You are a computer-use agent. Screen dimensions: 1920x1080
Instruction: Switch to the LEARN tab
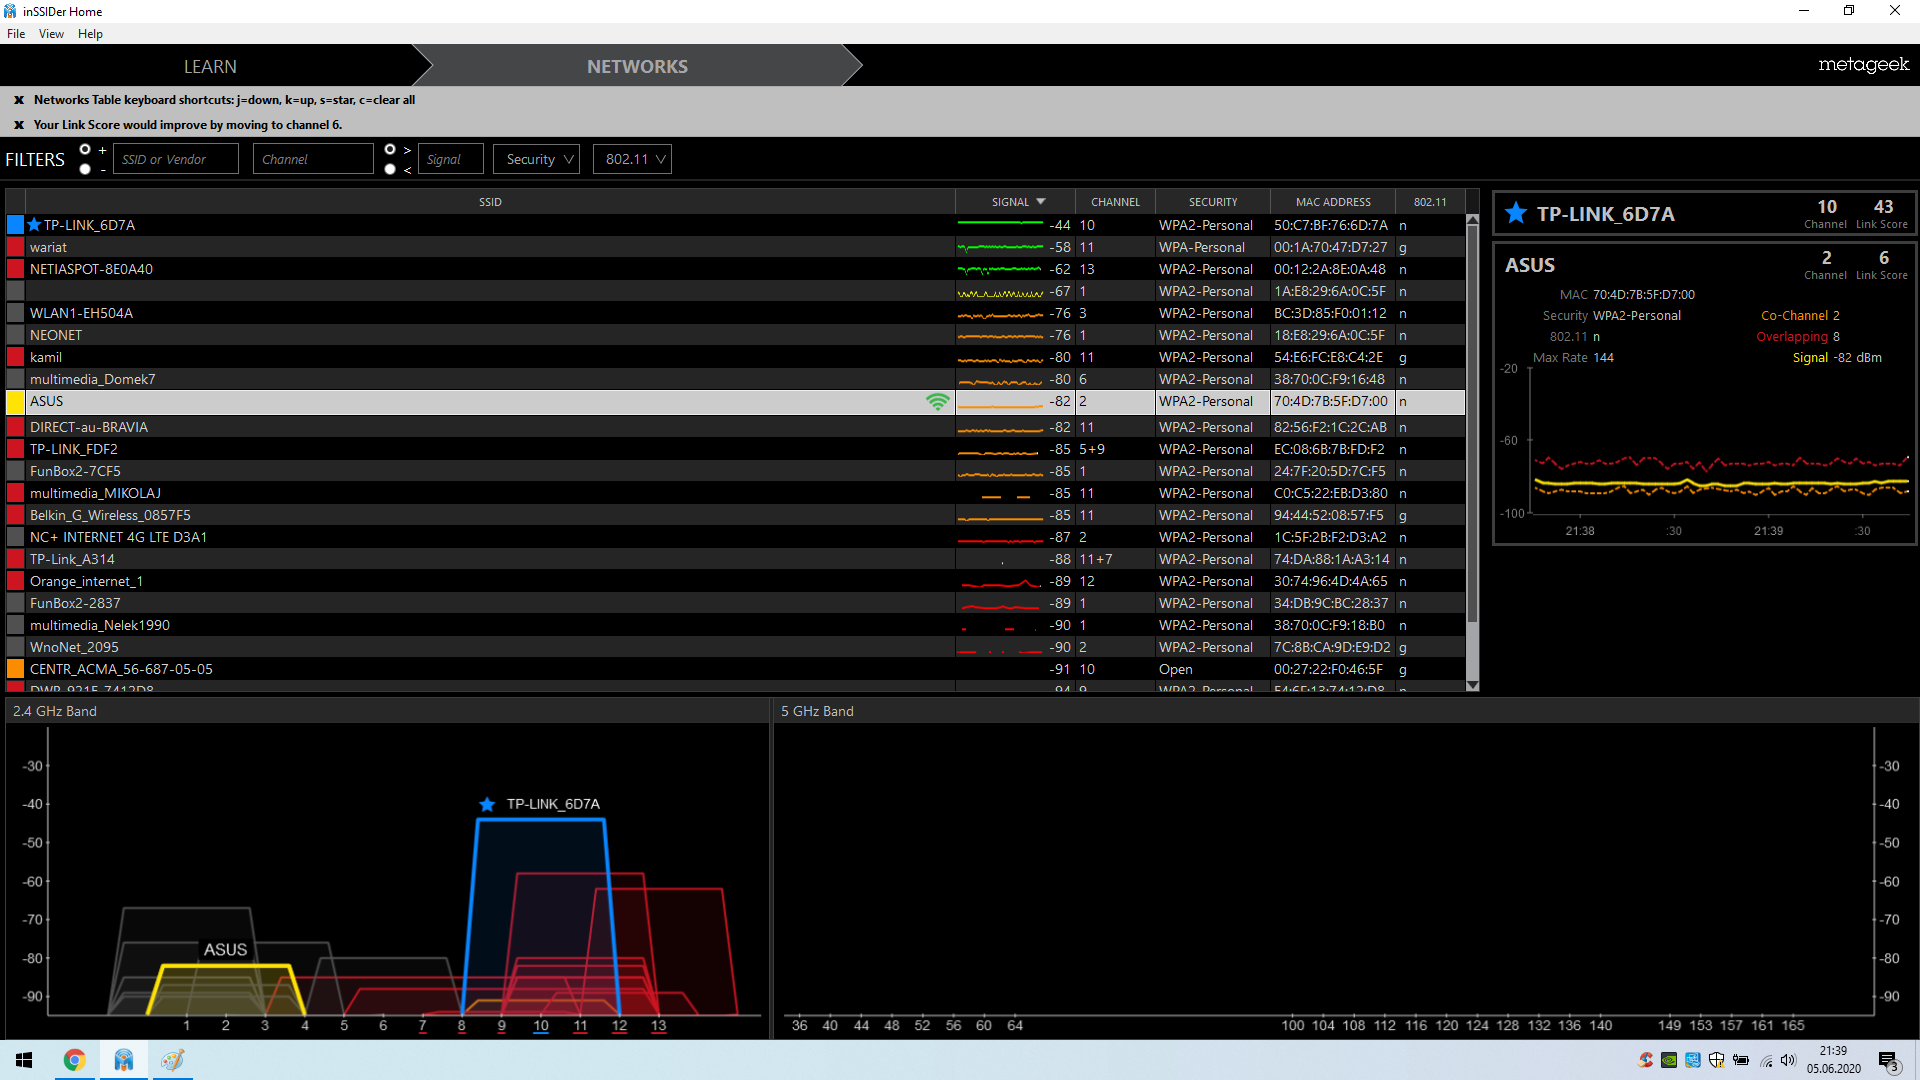[x=210, y=66]
